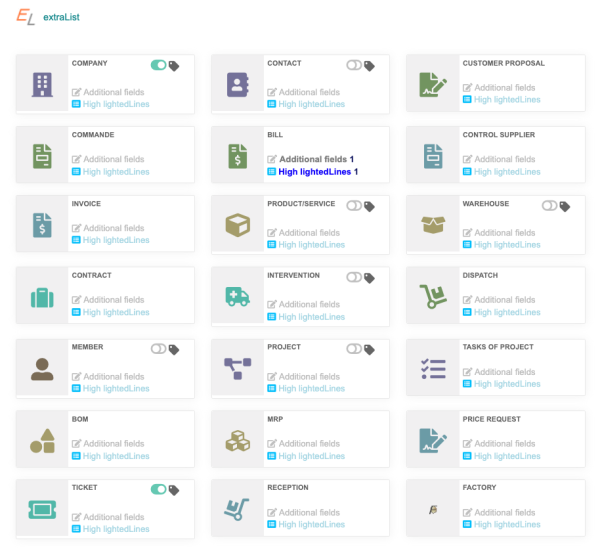Screen dimensions: 600x551
Task: Enable the Contact toggle switch
Action: [353, 66]
